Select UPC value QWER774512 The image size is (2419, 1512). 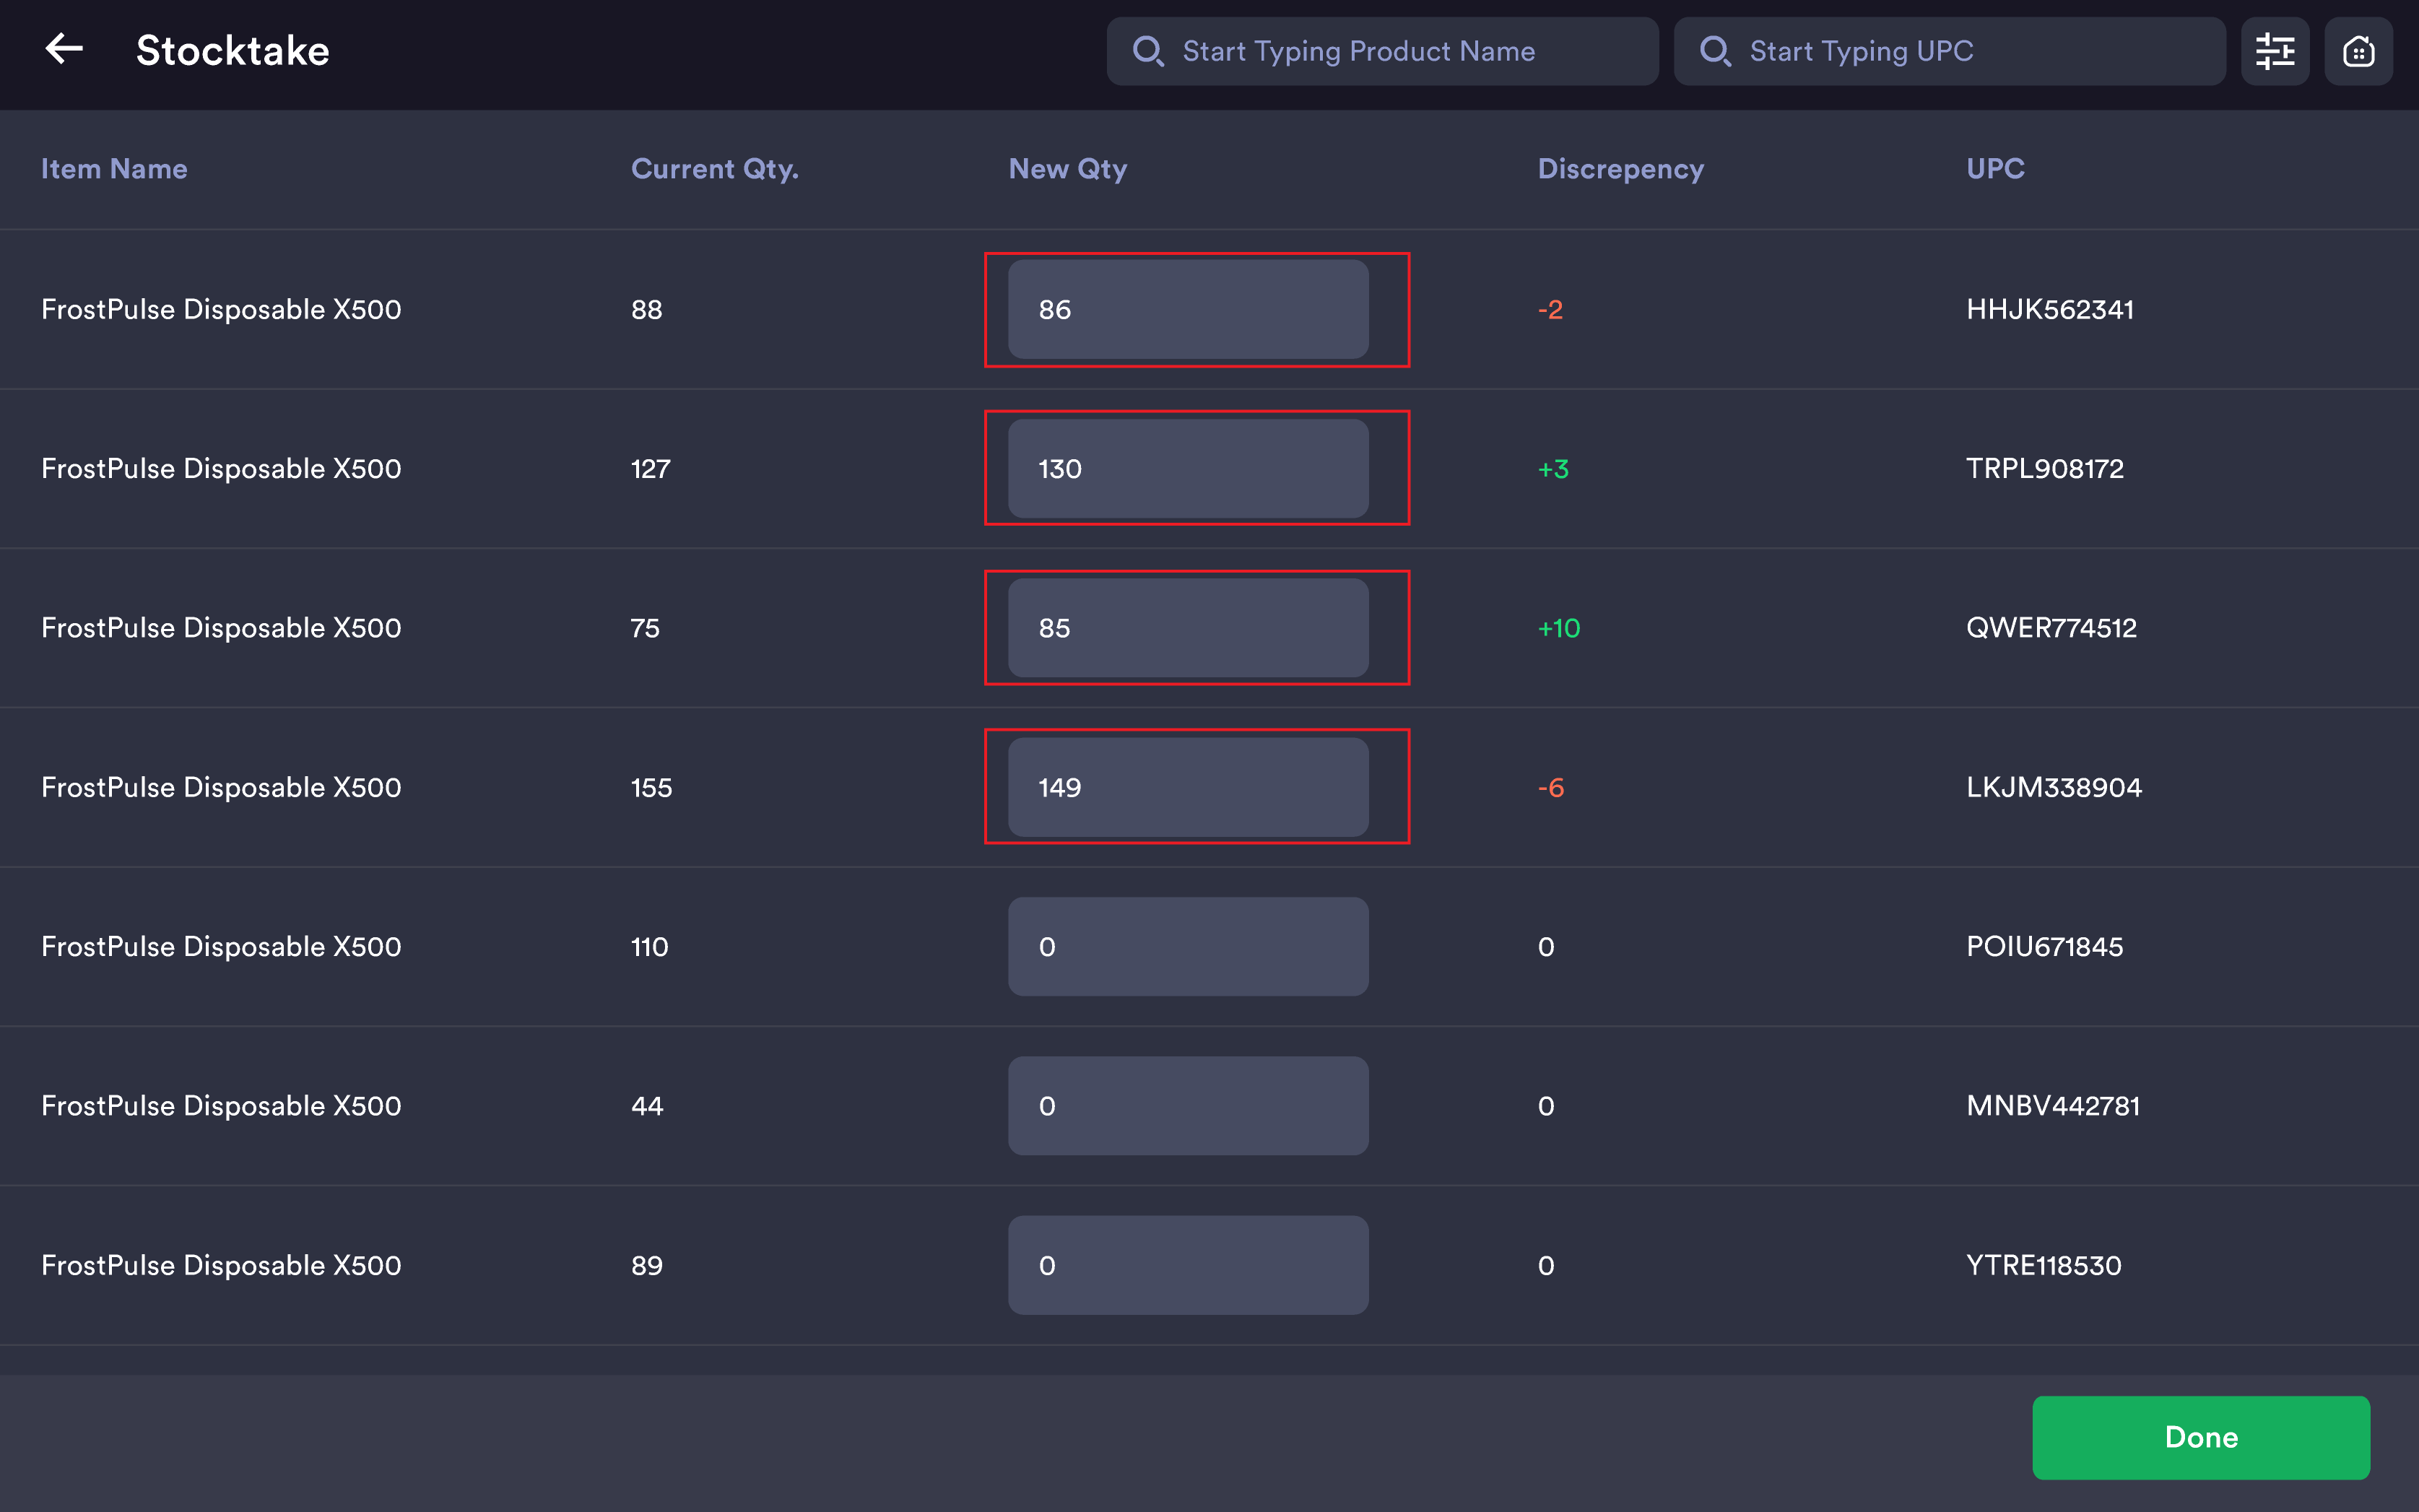coord(2051,628)
